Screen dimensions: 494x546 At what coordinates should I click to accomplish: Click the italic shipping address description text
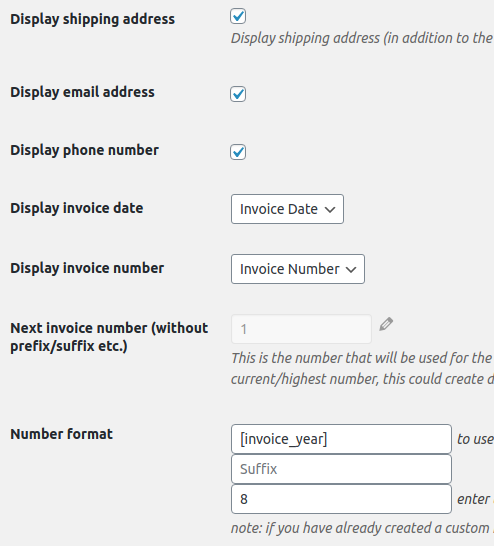click(362, 38)
